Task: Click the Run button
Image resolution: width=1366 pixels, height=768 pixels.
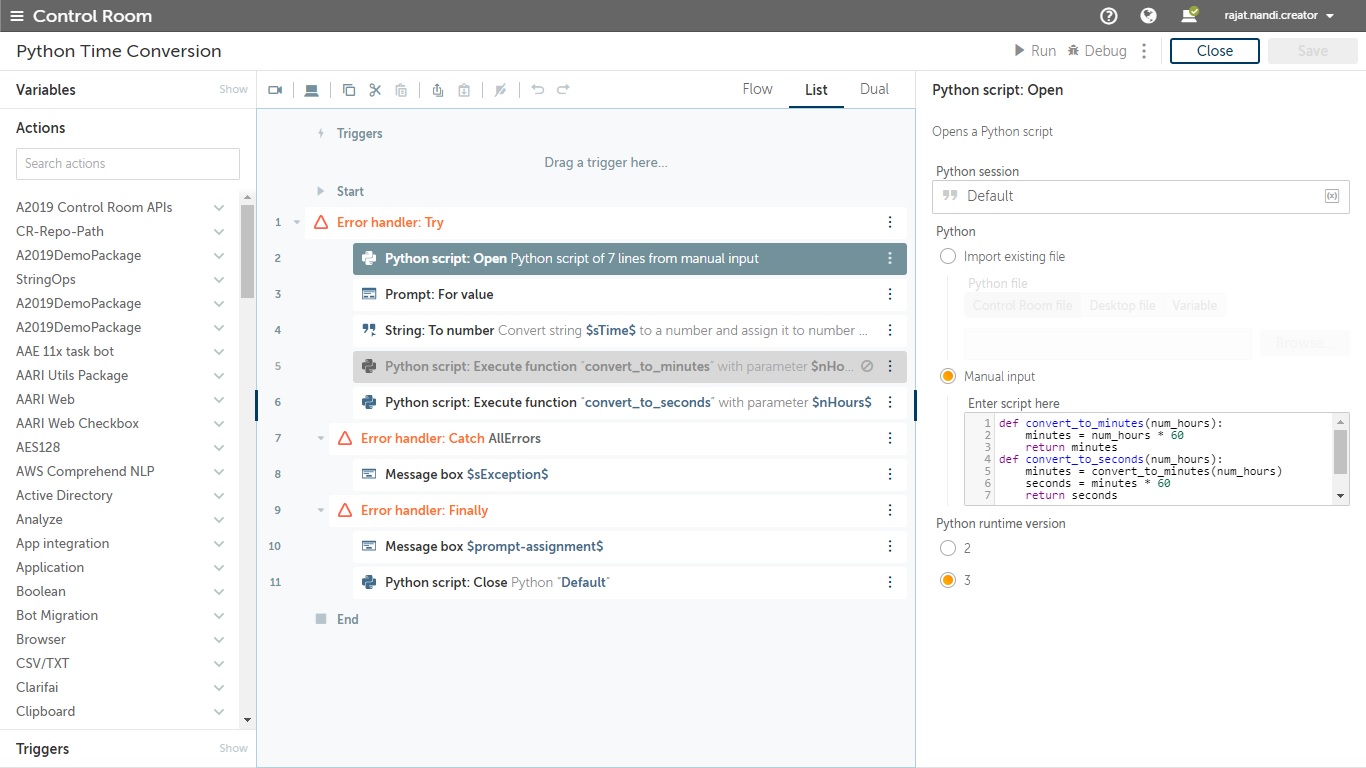Action: tap(1035, 51)
